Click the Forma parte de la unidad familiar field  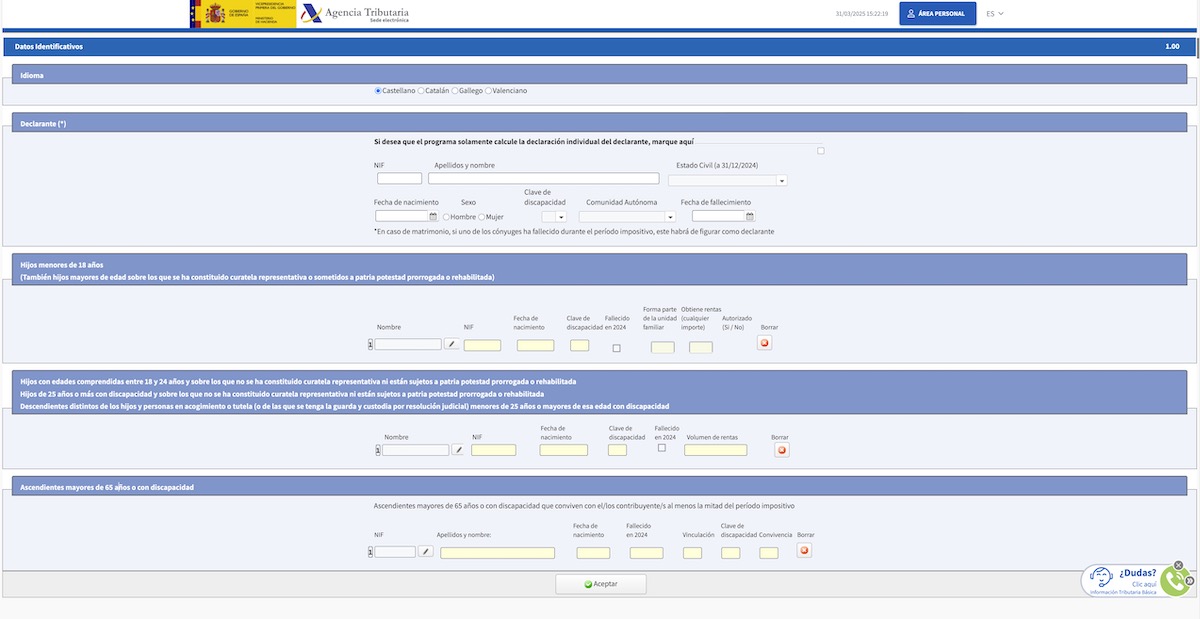pyautogui.click(x=663, y=348)
